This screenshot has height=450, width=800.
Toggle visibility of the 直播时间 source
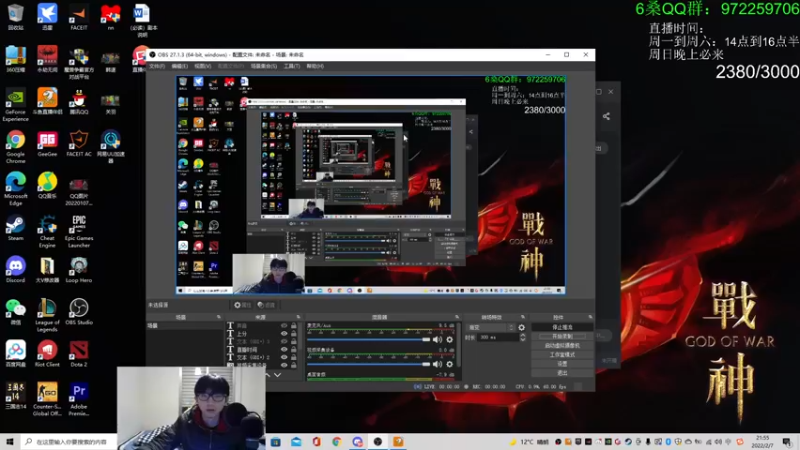[284, 349]
